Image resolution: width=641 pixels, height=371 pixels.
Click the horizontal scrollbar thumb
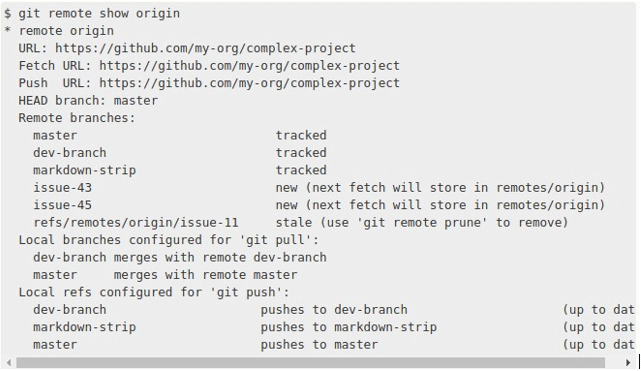pos(310,362)
